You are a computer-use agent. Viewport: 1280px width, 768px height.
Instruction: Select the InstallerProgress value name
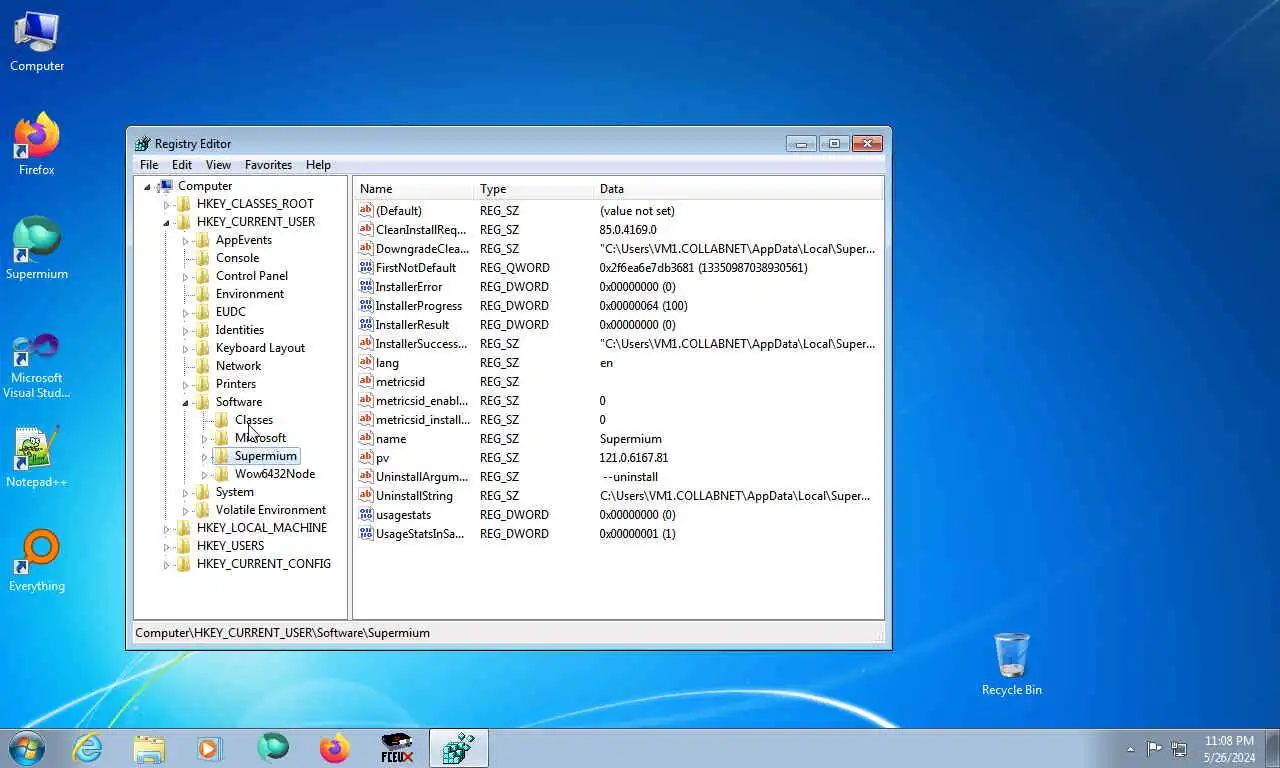(419, 306)
